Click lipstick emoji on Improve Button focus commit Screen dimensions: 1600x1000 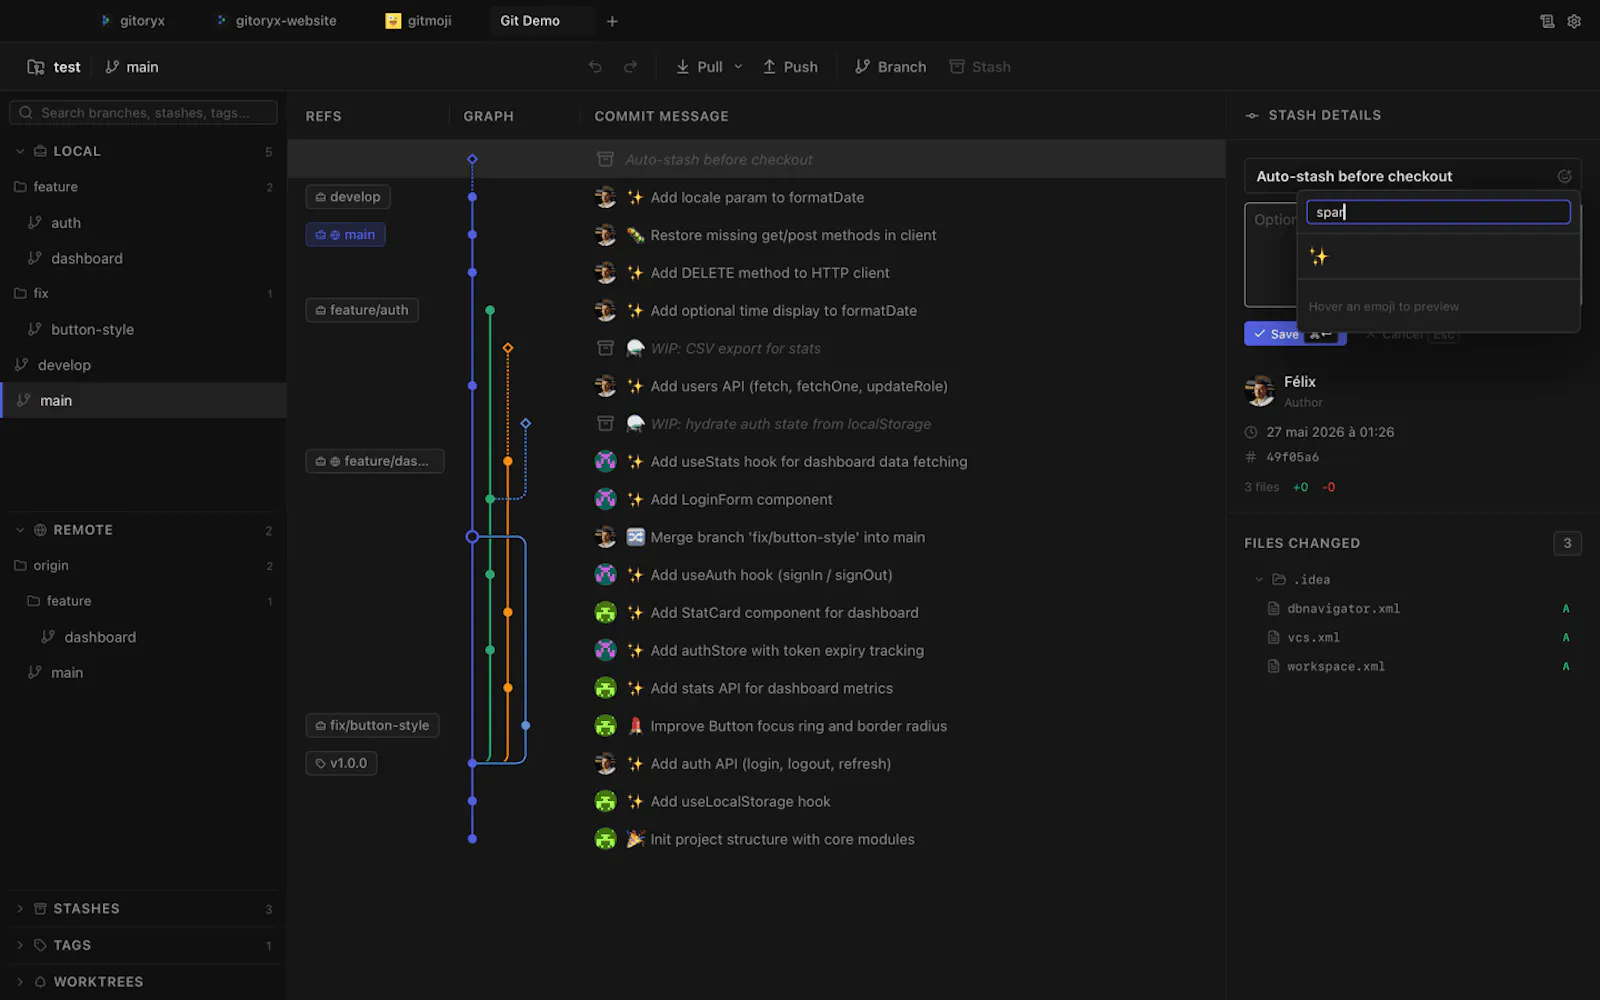point(635,726)
